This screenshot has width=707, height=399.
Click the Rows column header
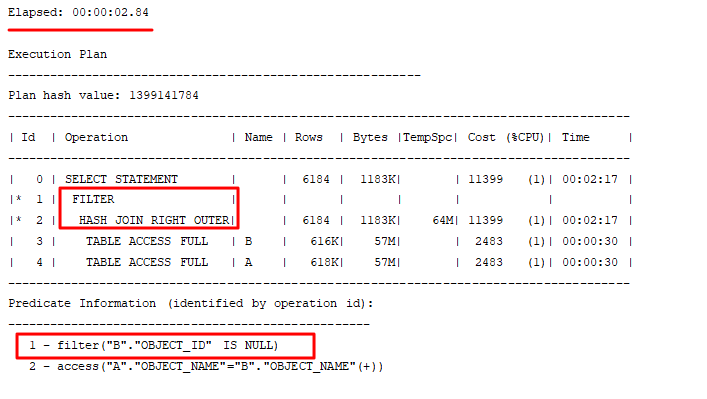pos(309,137)
